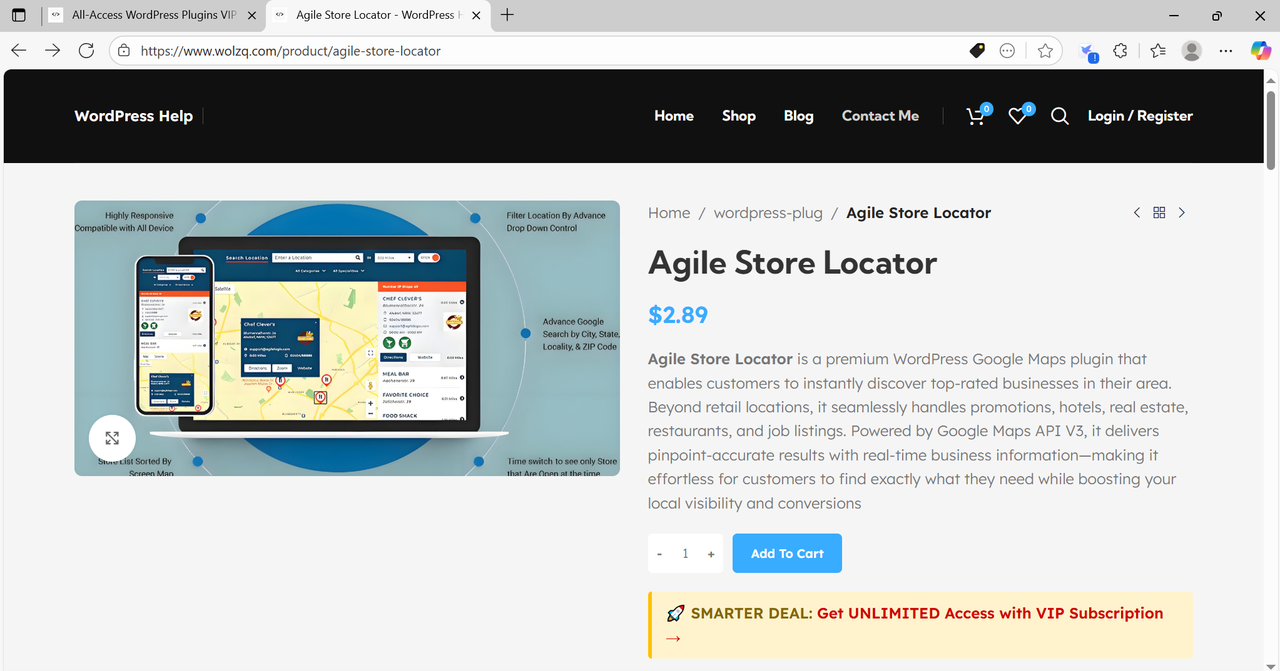1280x671 pixels.
Task: Click the quantity input field
Action: (685, 554)
